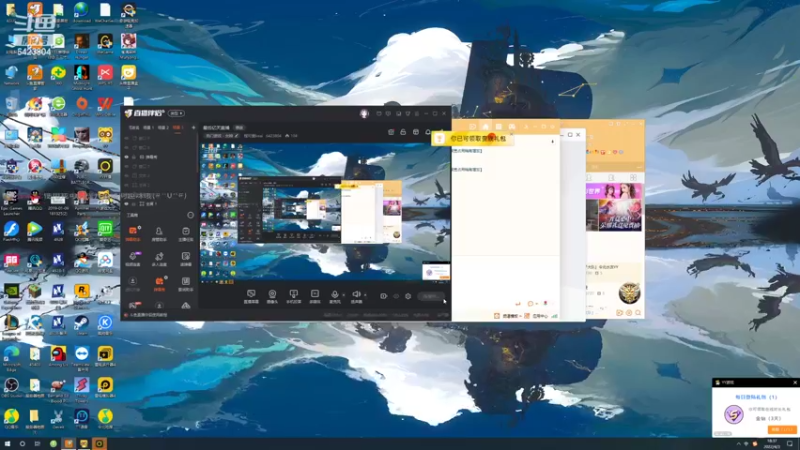Viewport: 800px width, 450px height.
Task: Toggle the bright eye icon on third source
Action: coord(127,157)
